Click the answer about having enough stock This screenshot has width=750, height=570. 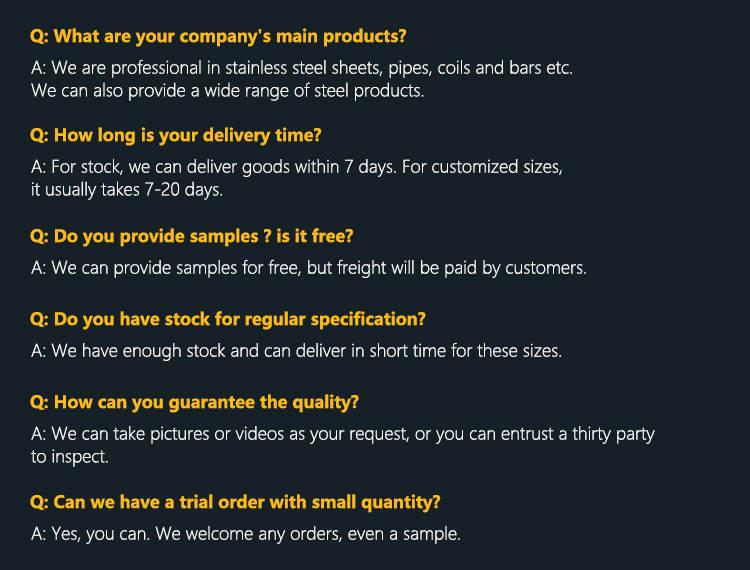pos(296,351)
